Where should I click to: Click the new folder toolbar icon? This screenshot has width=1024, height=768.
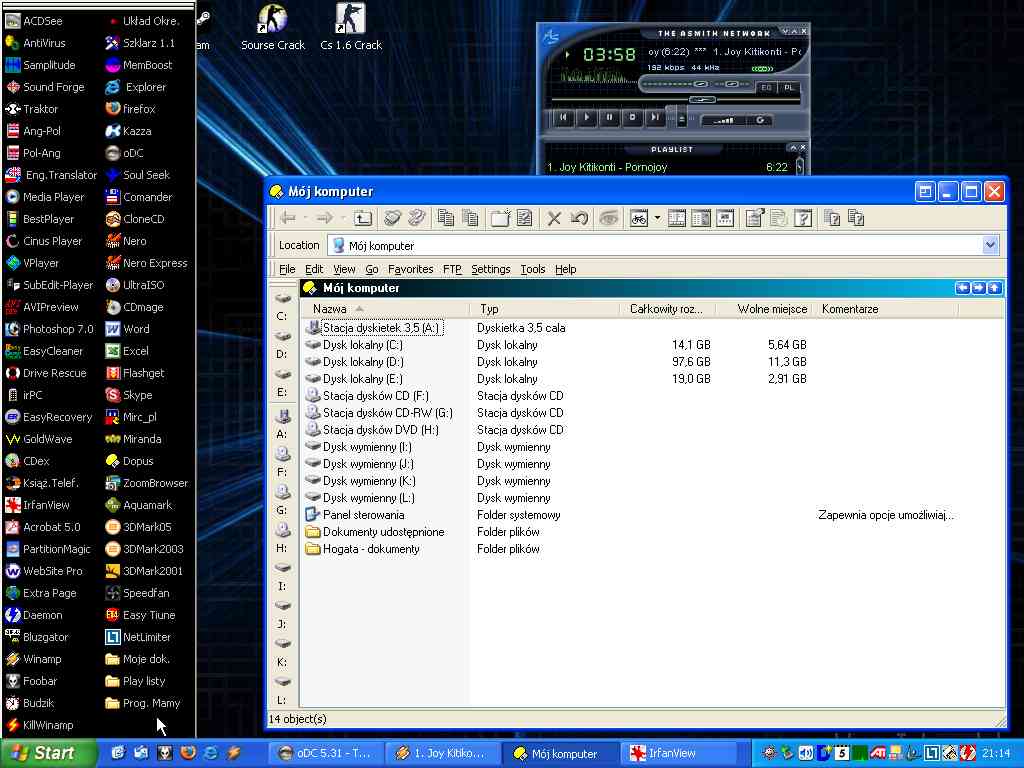(x=500, y=218)
